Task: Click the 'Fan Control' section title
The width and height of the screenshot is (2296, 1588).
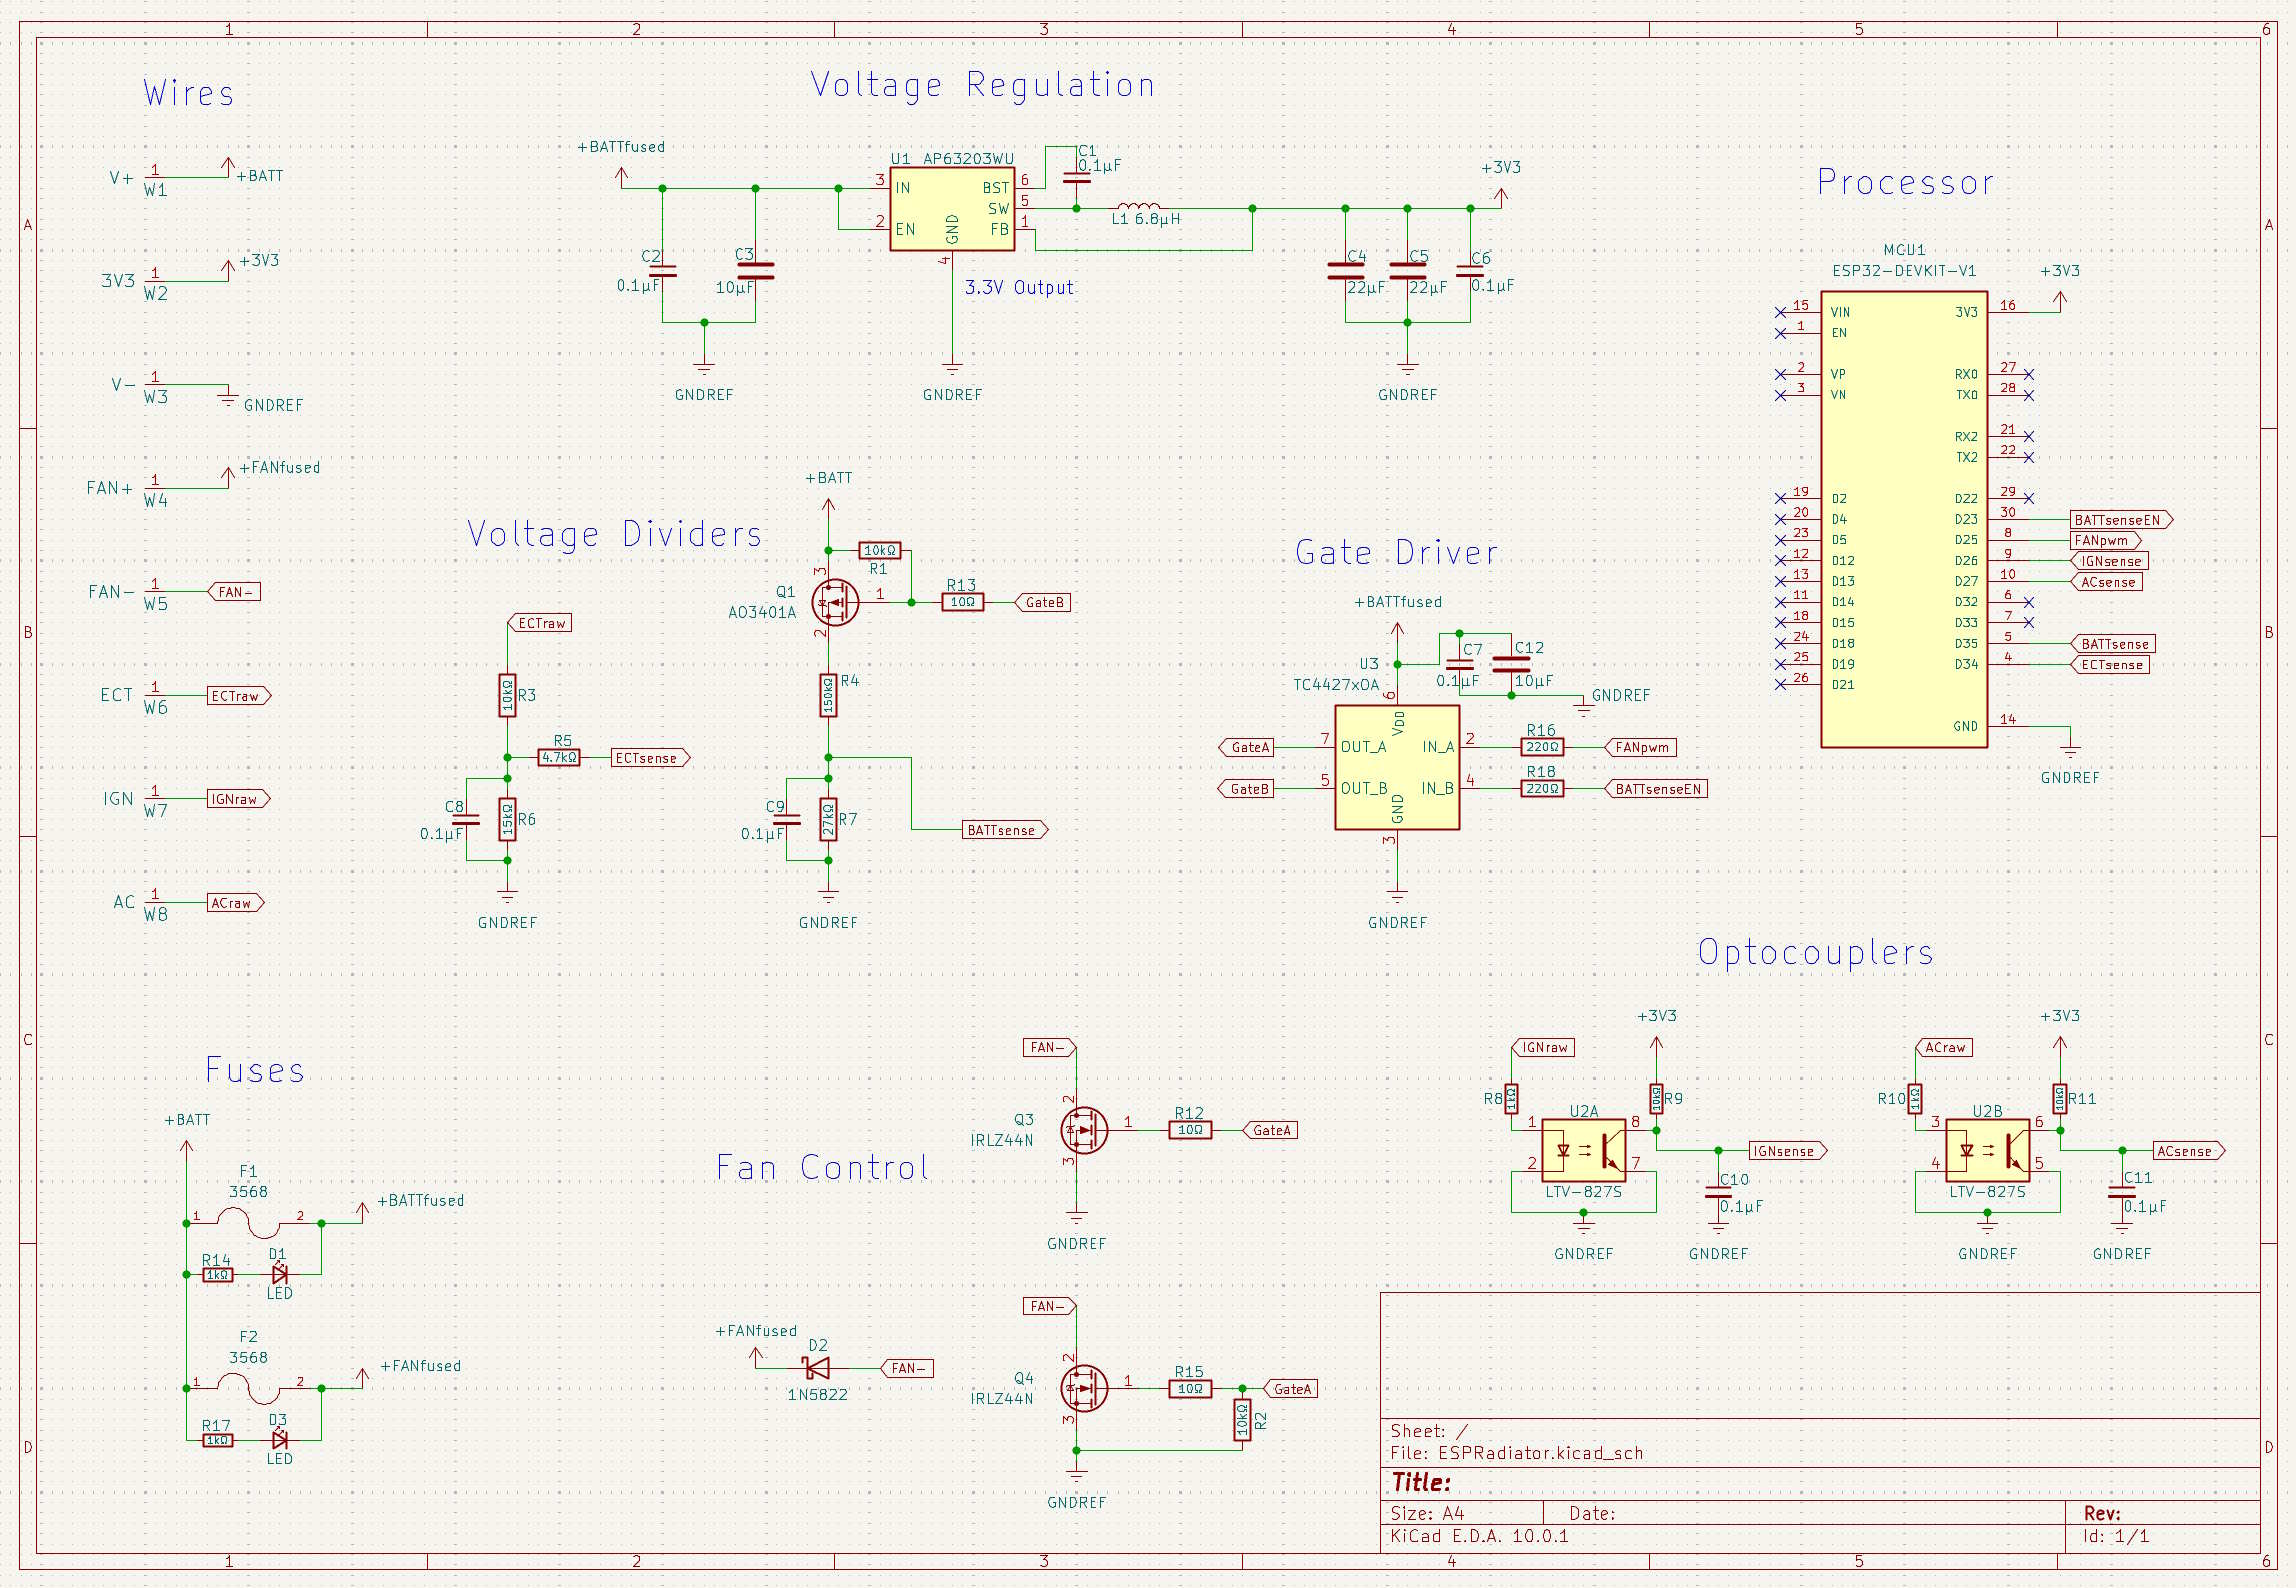Action: click(x=822, y=1167)
